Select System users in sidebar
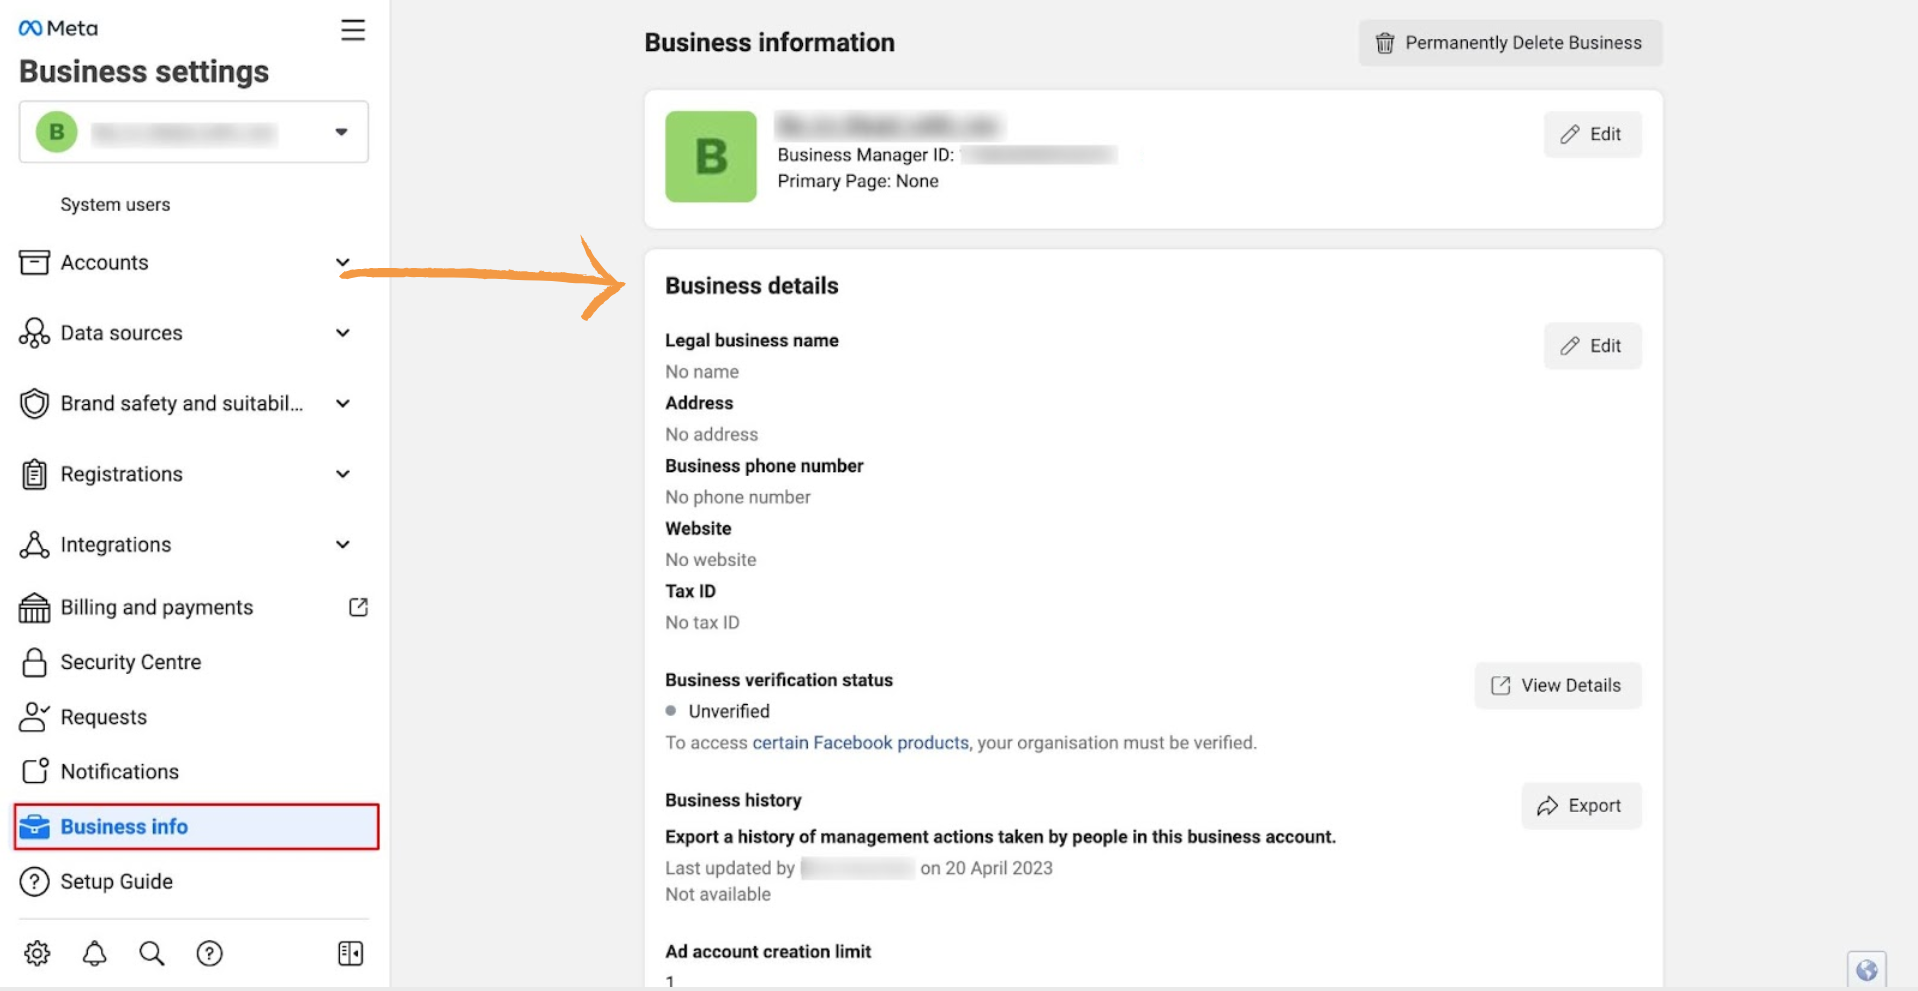Viewport: 1918px width, 991px height. tap(115, 204)
